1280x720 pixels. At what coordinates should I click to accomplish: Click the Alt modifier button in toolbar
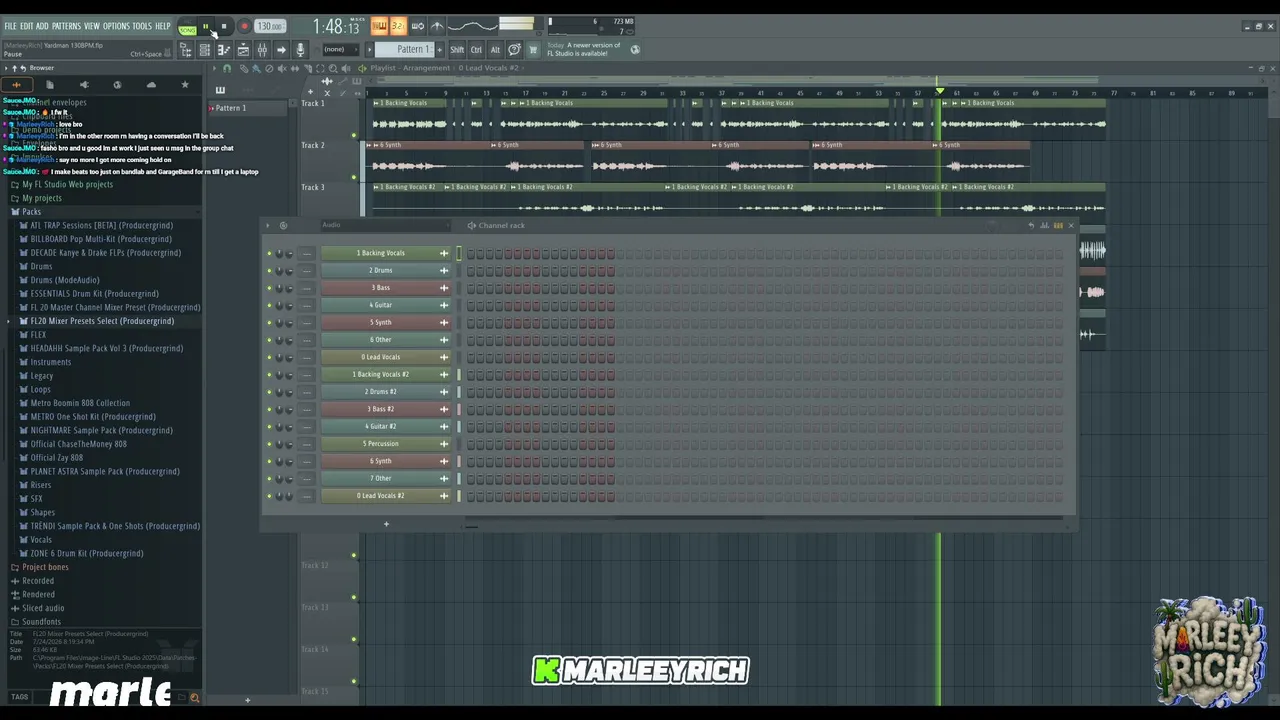(x=495, y=50)
